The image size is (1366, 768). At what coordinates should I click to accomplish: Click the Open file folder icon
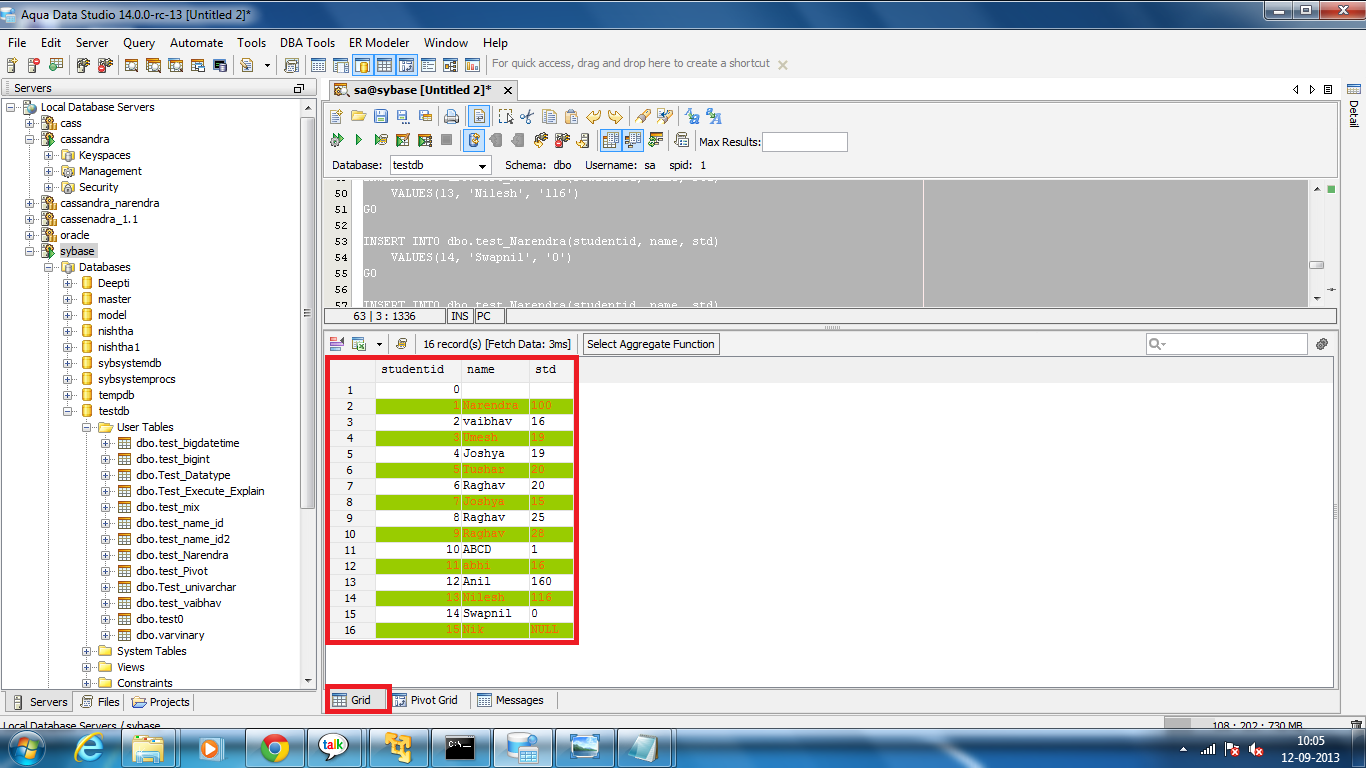359,116
